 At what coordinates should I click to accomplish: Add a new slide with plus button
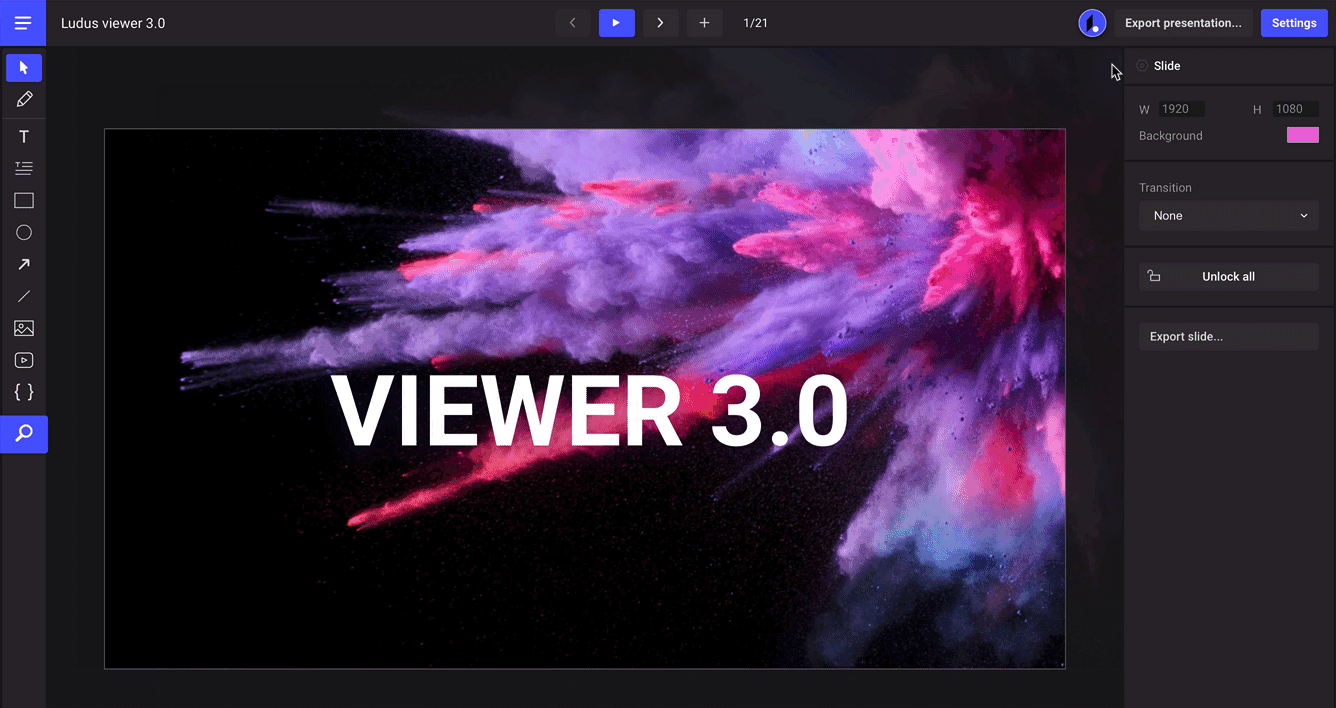click(x=704, y=23)
